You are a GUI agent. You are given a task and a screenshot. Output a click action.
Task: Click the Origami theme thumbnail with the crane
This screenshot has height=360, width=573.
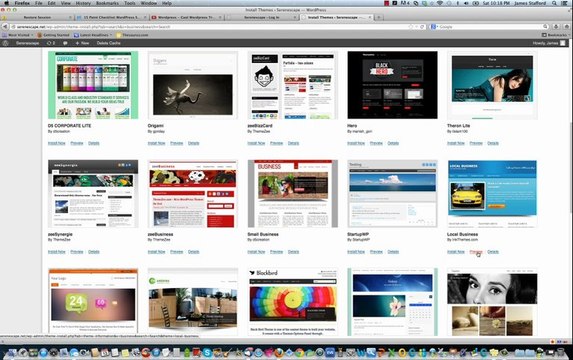coord(193,85)
